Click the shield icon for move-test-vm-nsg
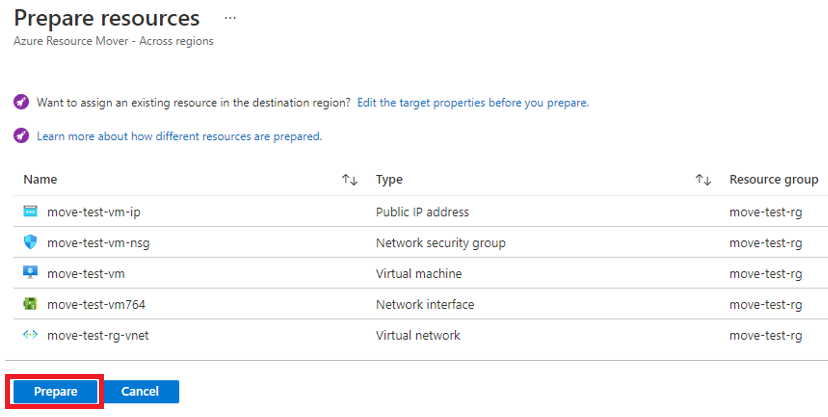Viewport: 828px width, 417px height. tap(31, 242)
